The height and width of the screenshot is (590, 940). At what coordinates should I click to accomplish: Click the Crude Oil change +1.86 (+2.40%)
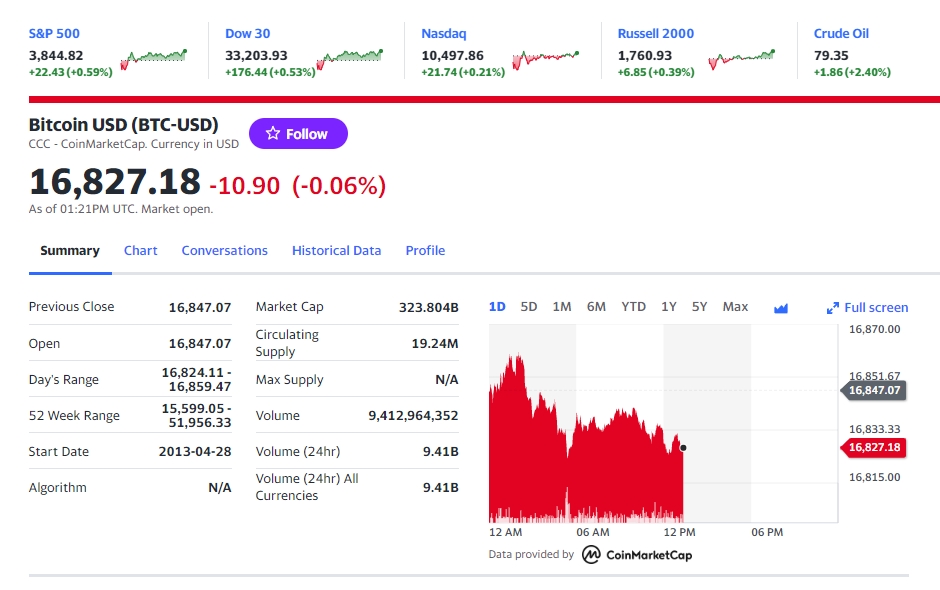[852, 72]
